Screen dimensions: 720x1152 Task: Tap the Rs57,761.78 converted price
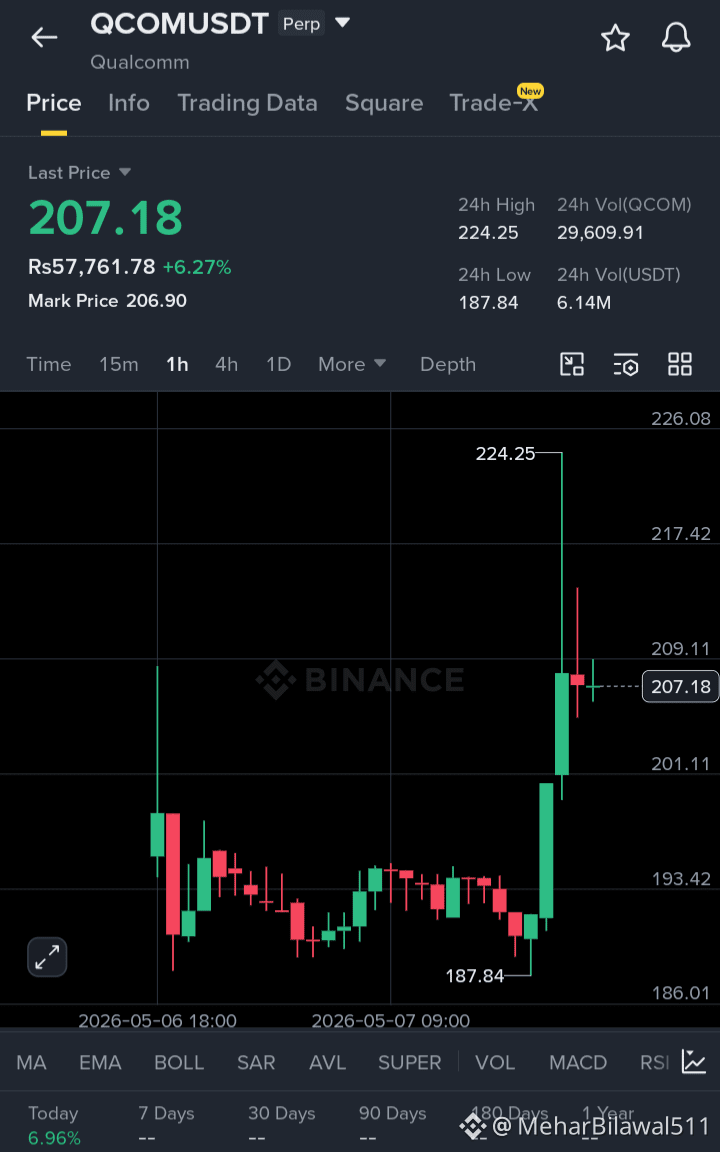coord(91,267)
